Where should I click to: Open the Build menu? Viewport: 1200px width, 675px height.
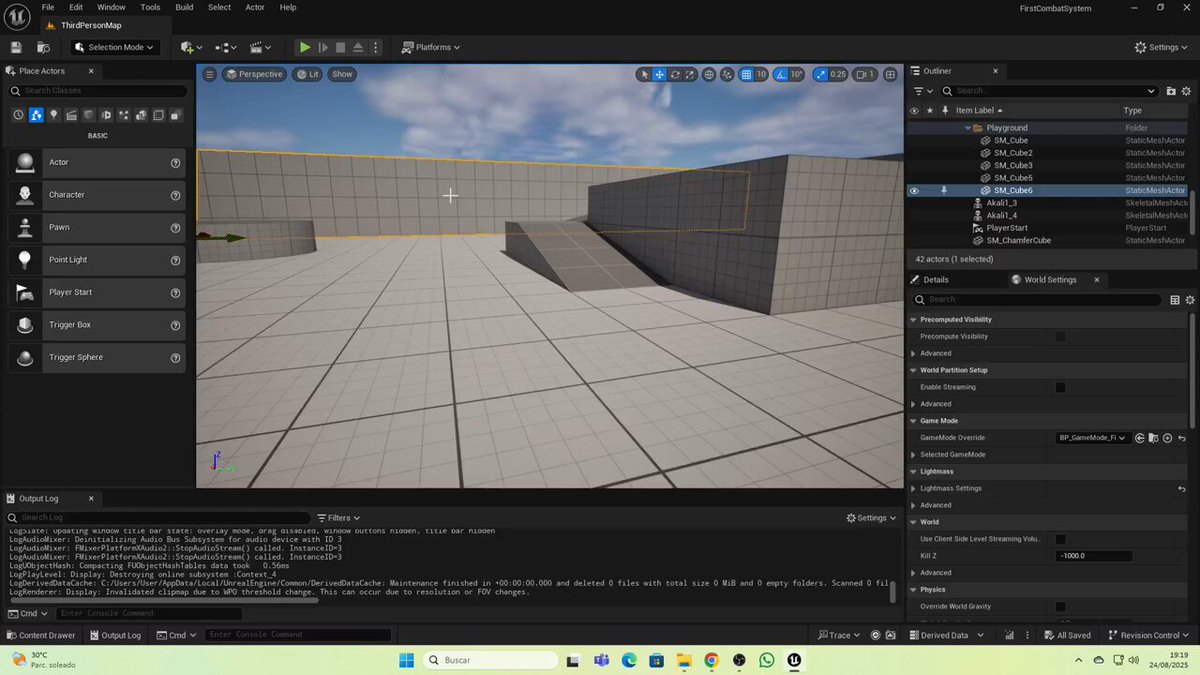pyautogui.click(x=184, y=7)
